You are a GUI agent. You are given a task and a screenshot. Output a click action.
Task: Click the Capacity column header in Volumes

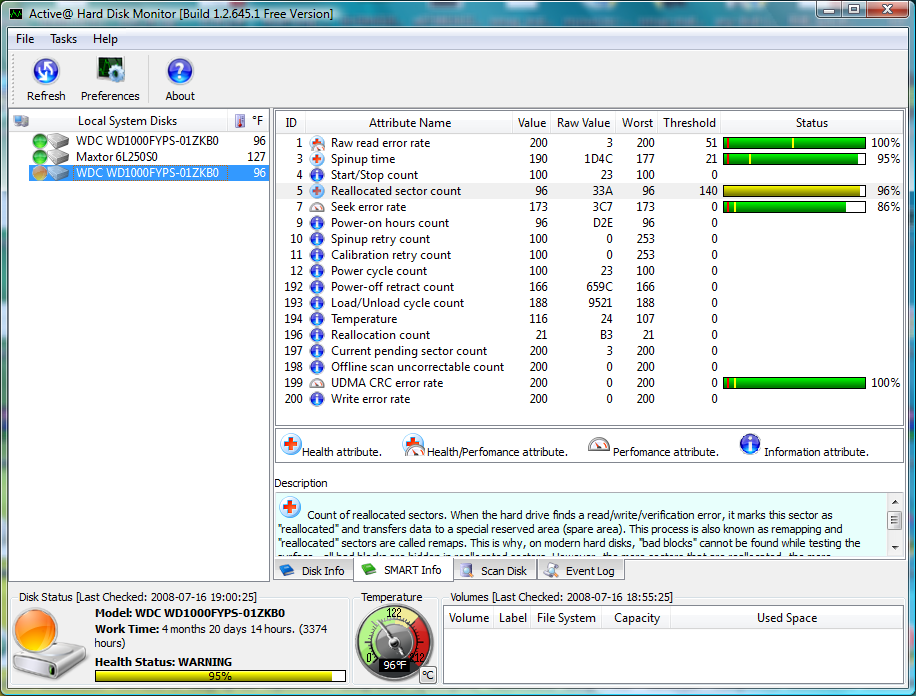coord(637,618)
